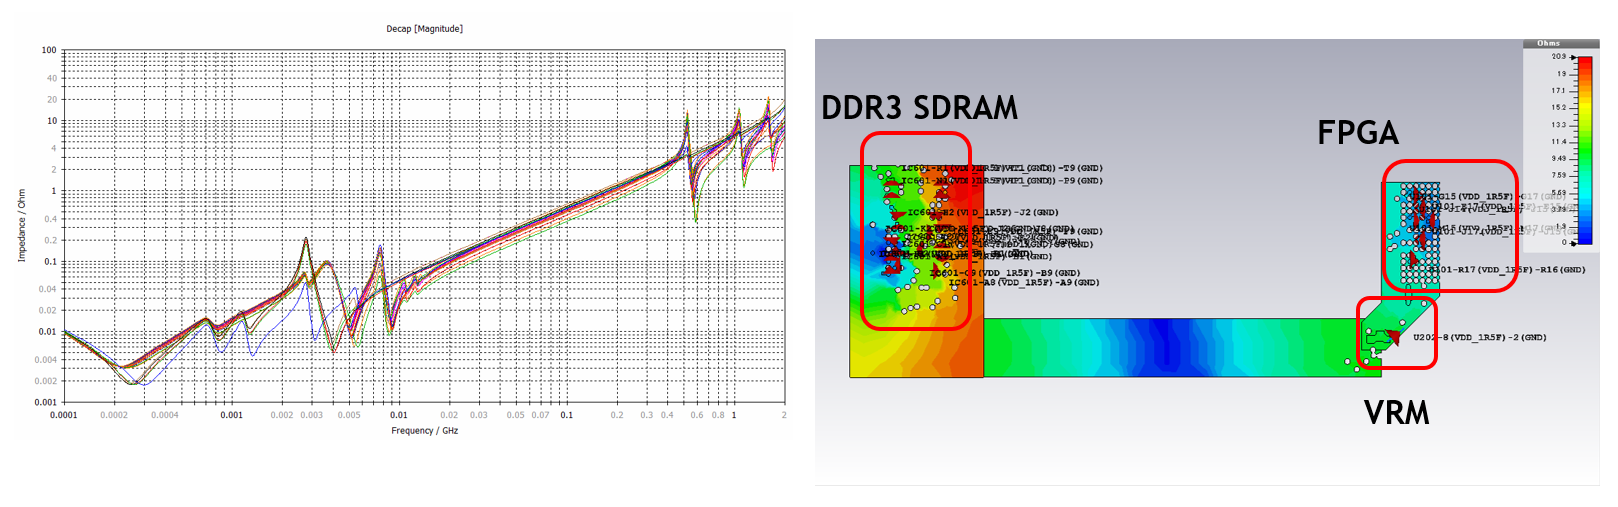
Task: Select the U202-8 port marker triangle
Action: [x=1393, y=336]
